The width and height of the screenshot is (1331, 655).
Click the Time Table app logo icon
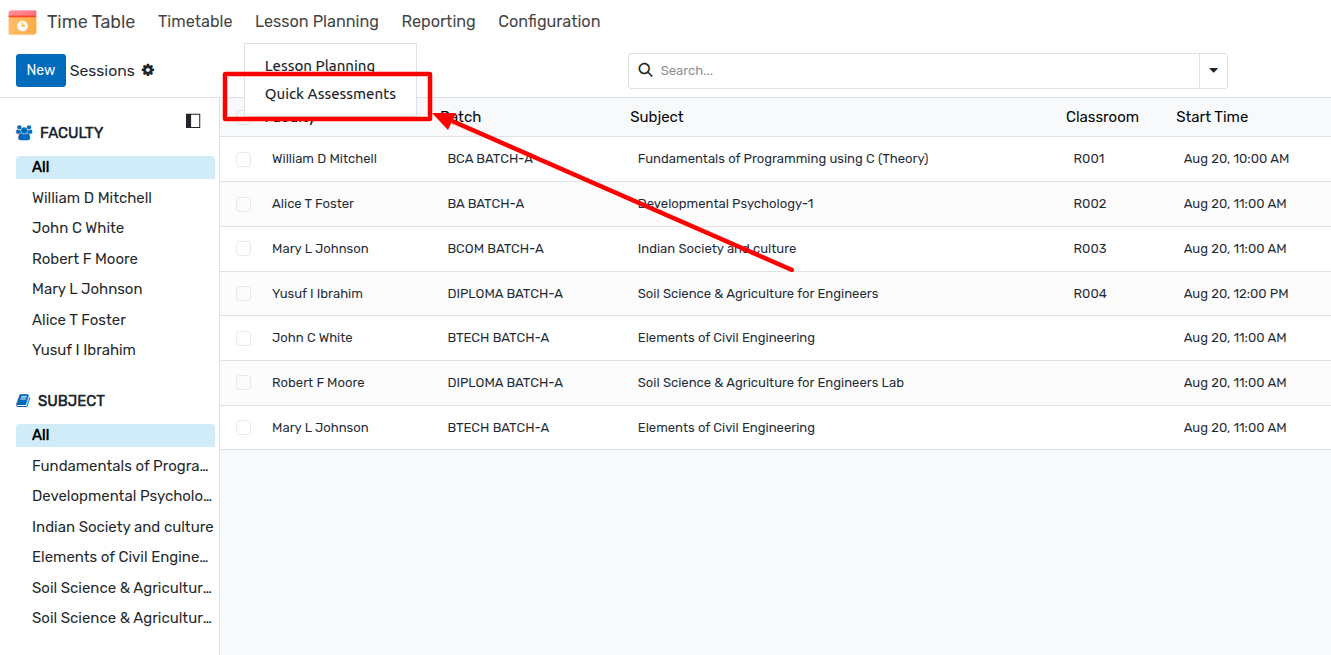point(22,22)
